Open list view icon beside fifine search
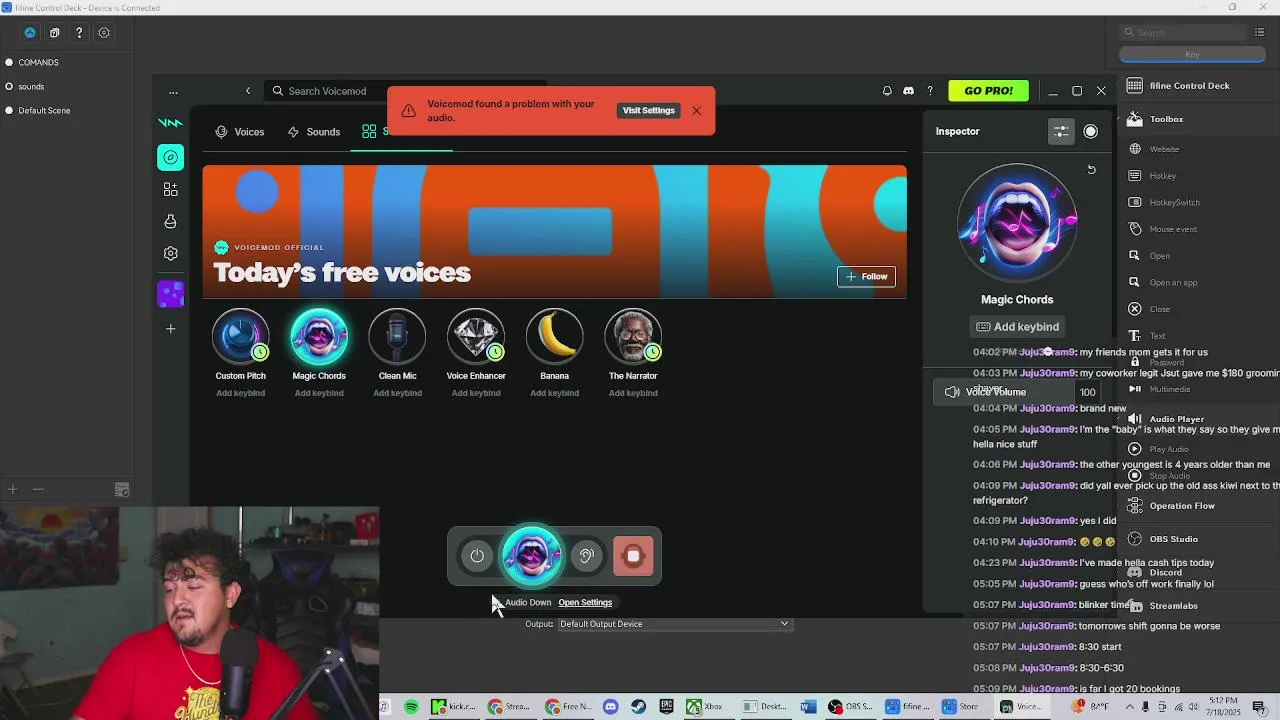The image size is (1280, 720). (x=1260, y=32)
